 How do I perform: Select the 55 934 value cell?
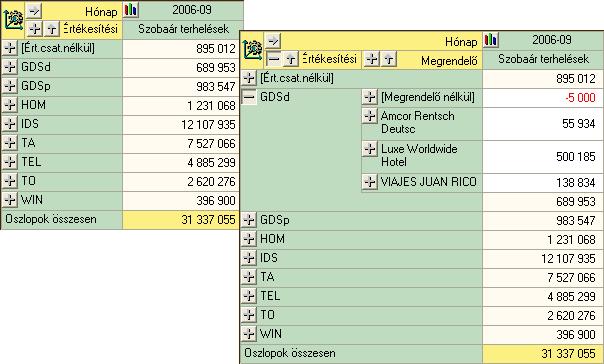543,124
